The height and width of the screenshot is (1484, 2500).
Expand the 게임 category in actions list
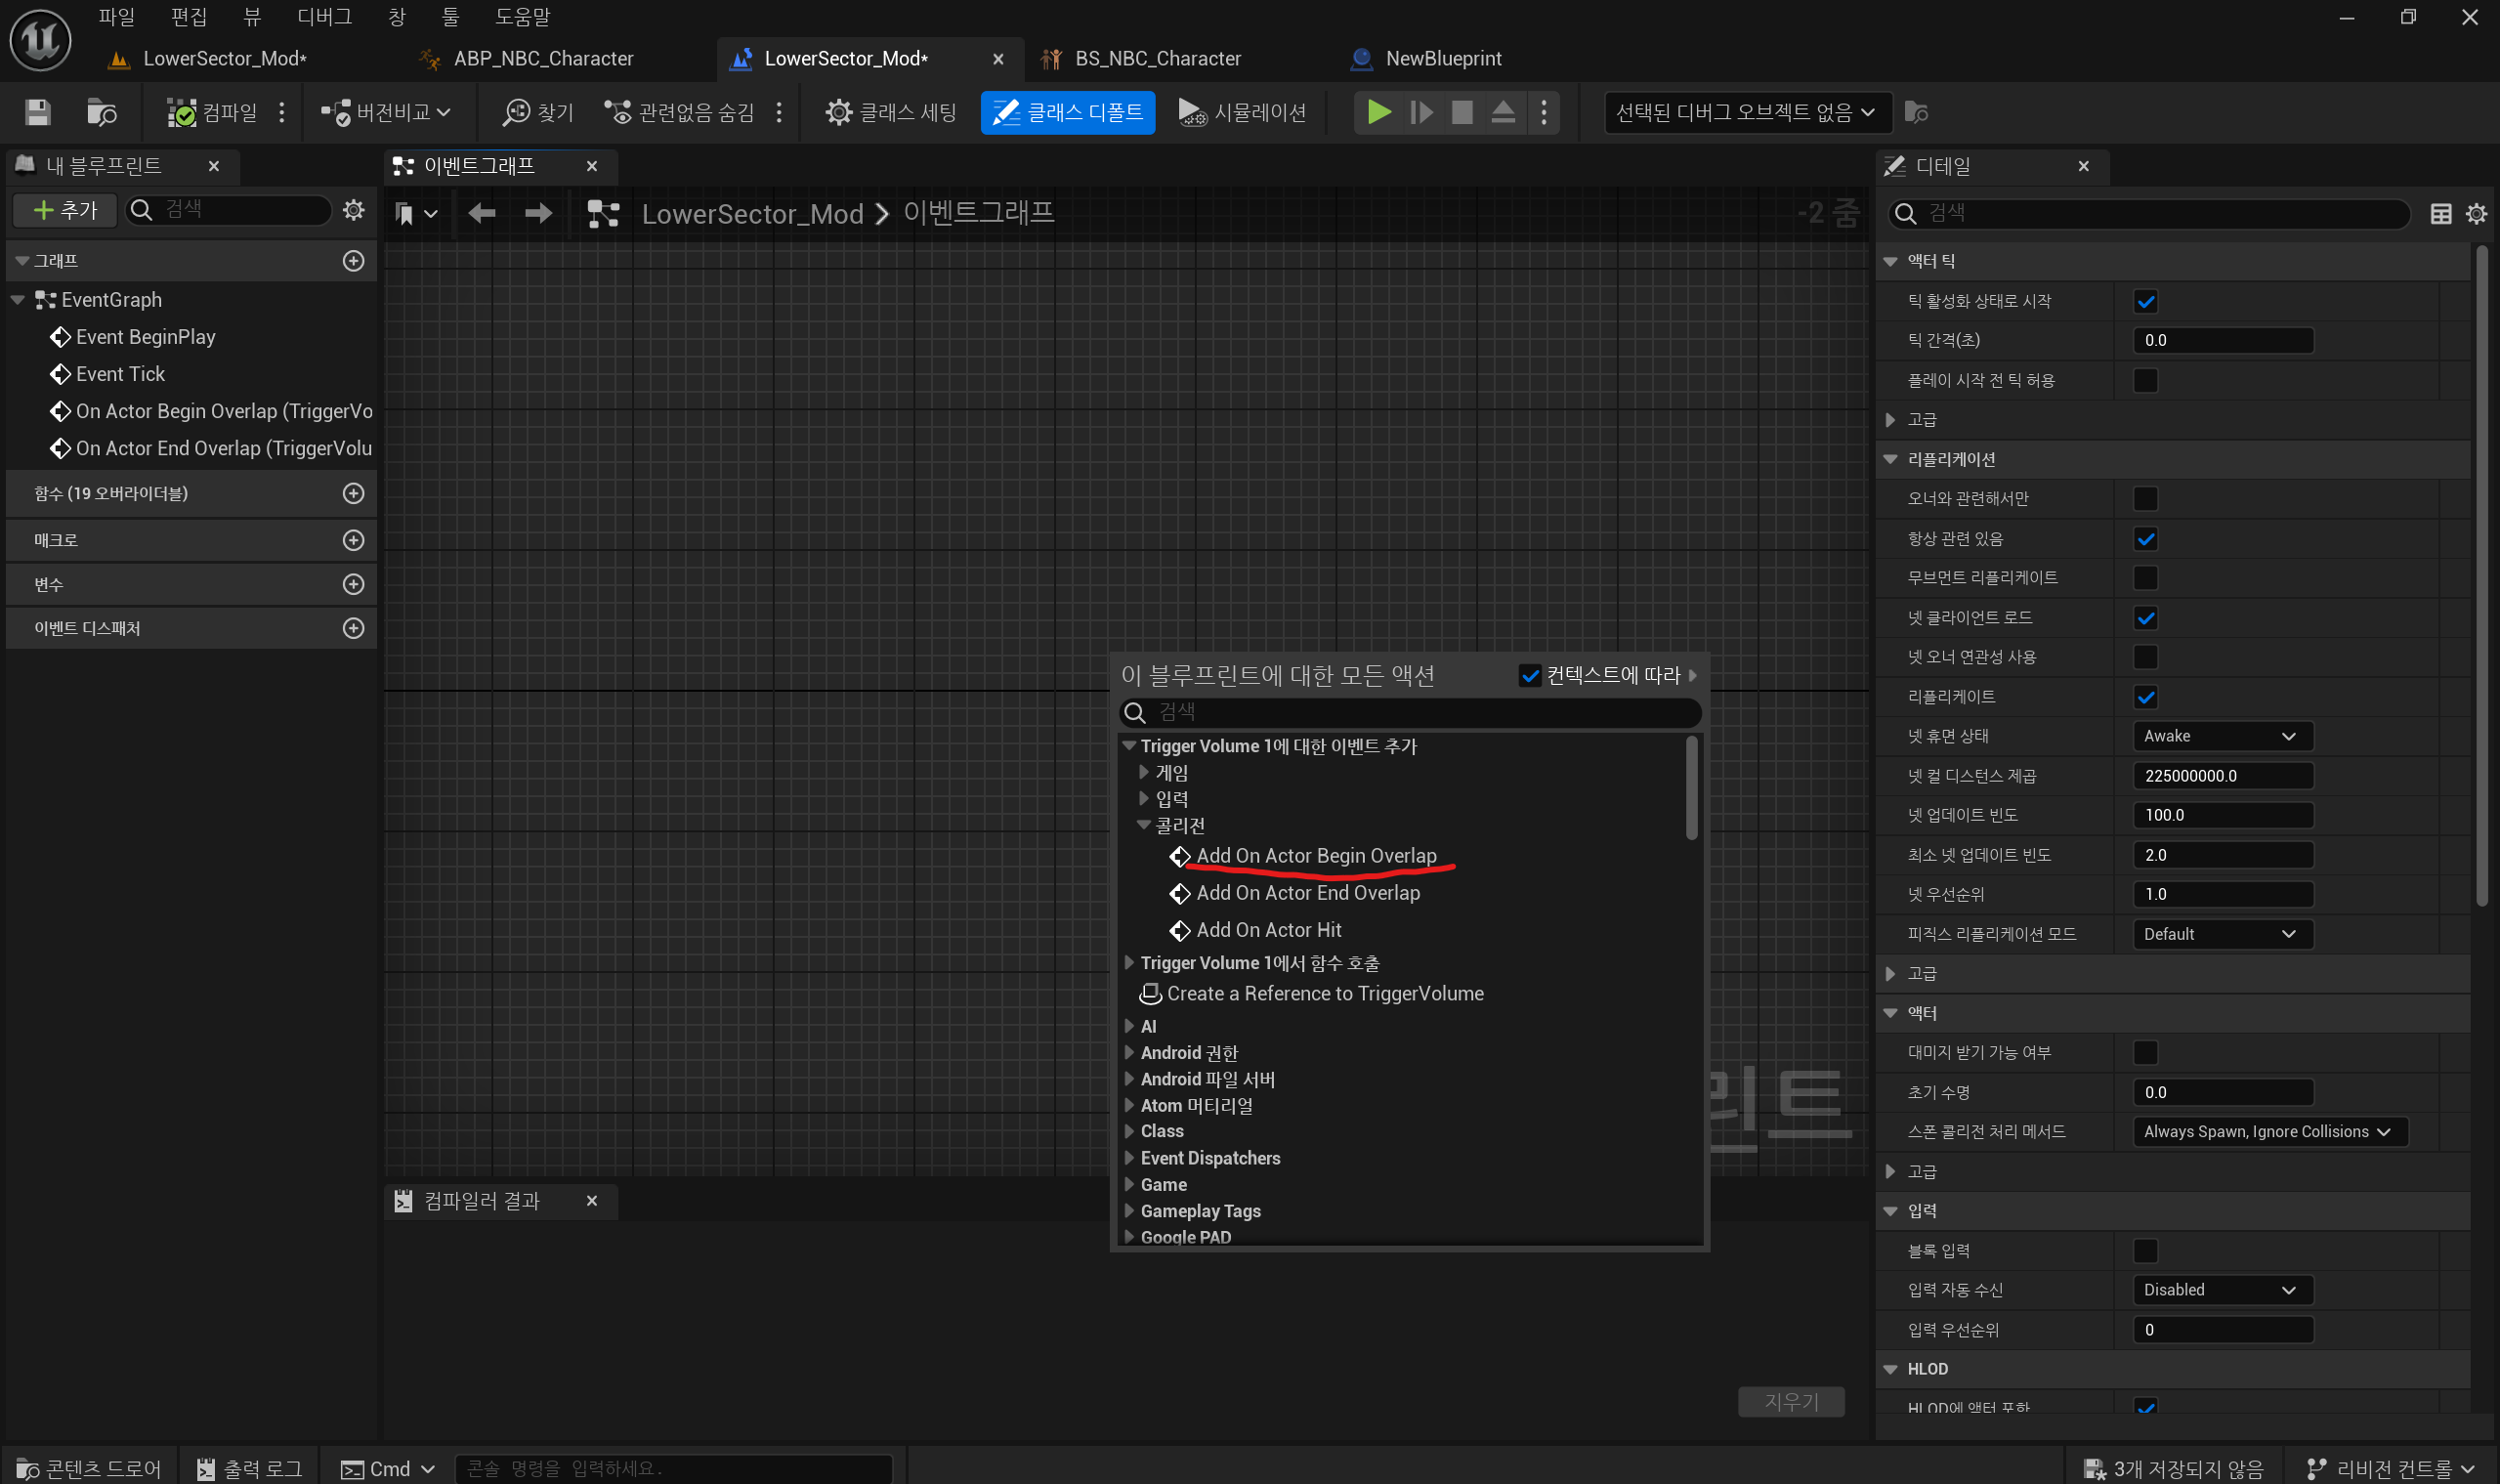[1144, 772]
